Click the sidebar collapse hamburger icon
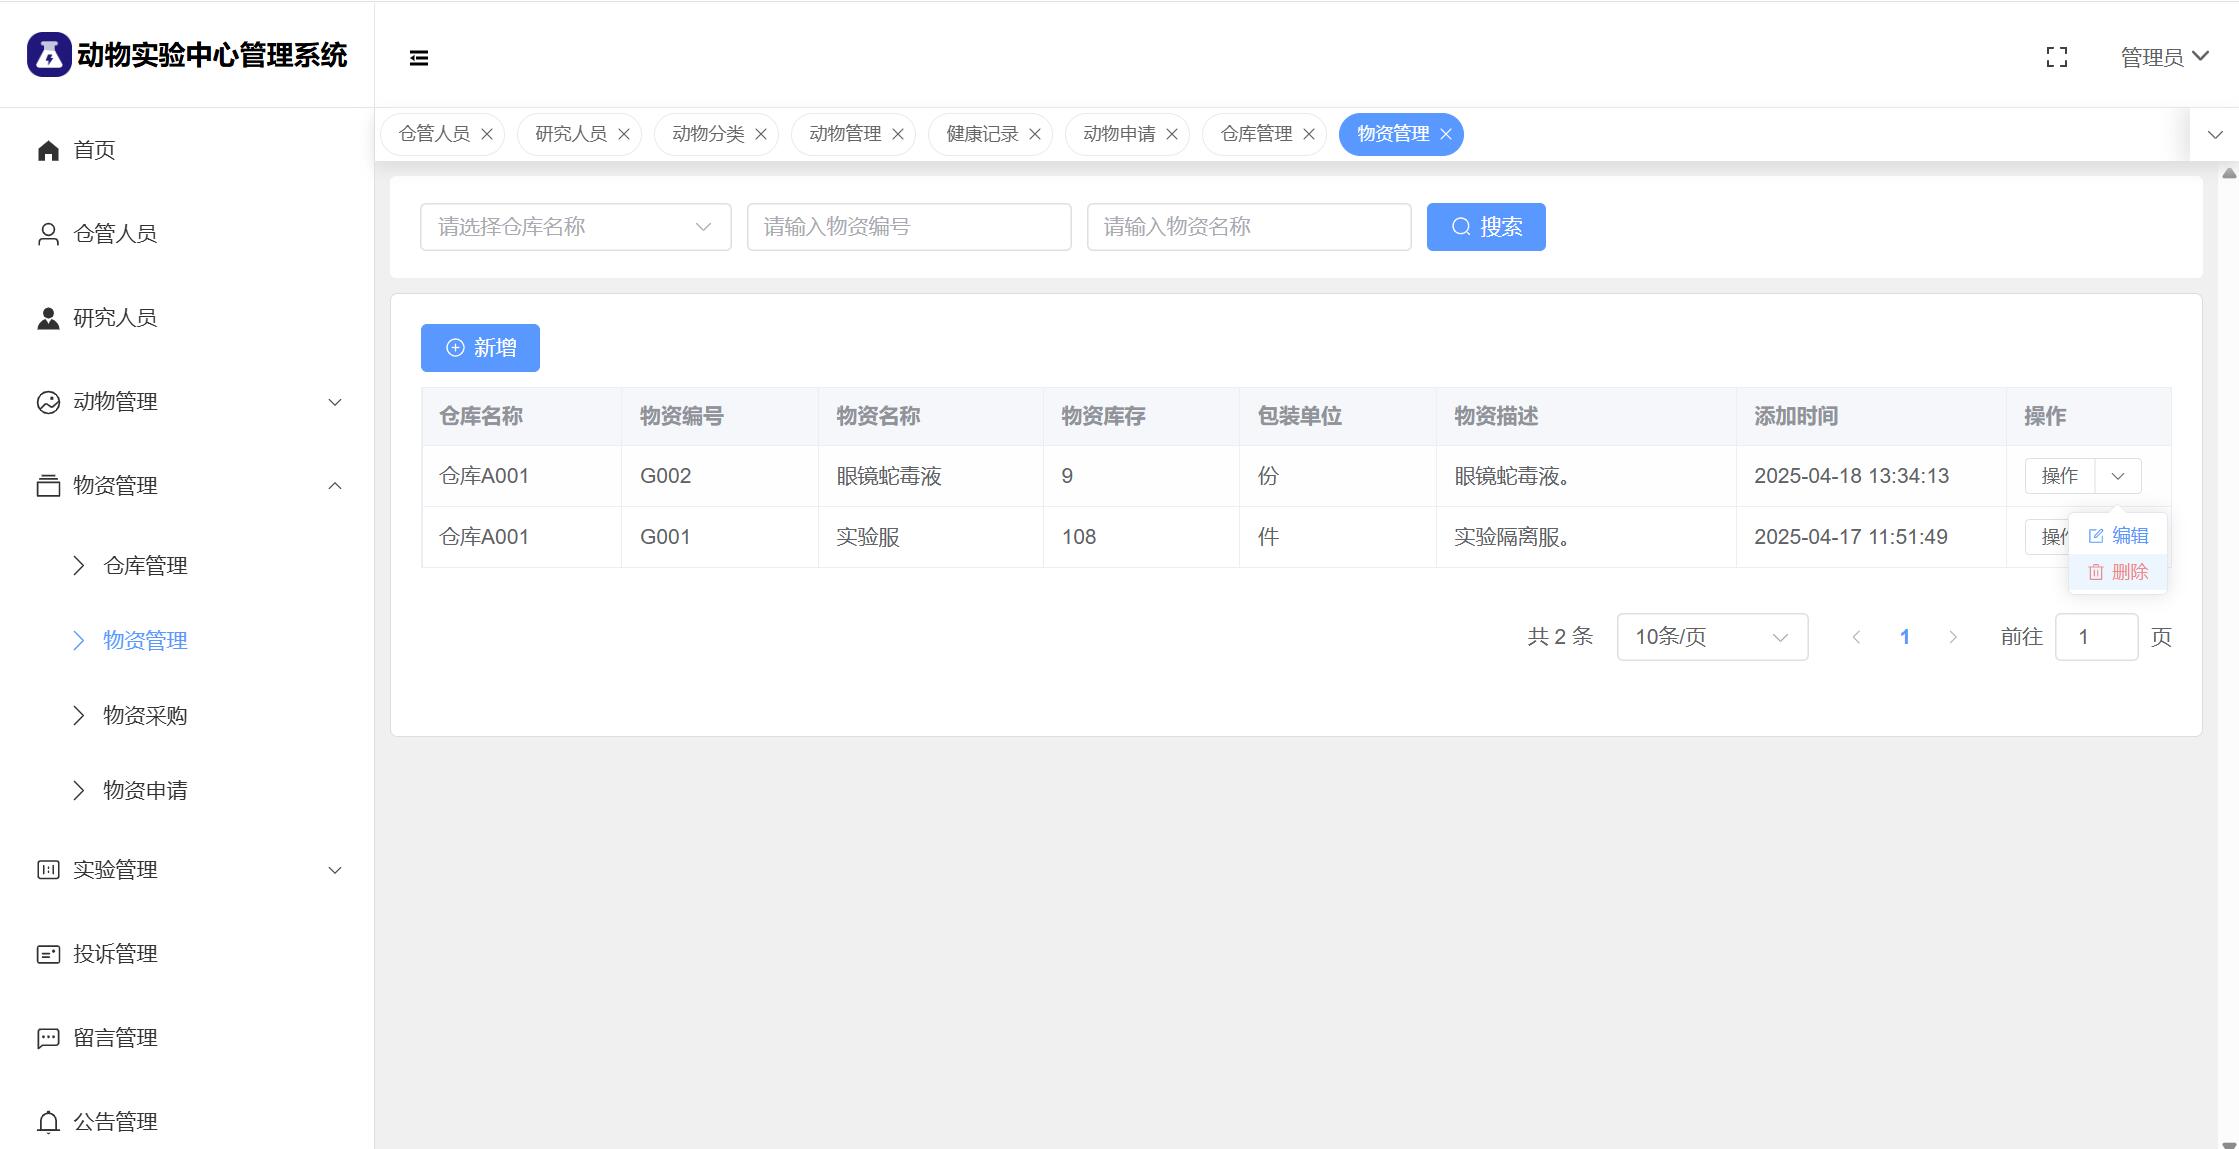 [419, 58]
